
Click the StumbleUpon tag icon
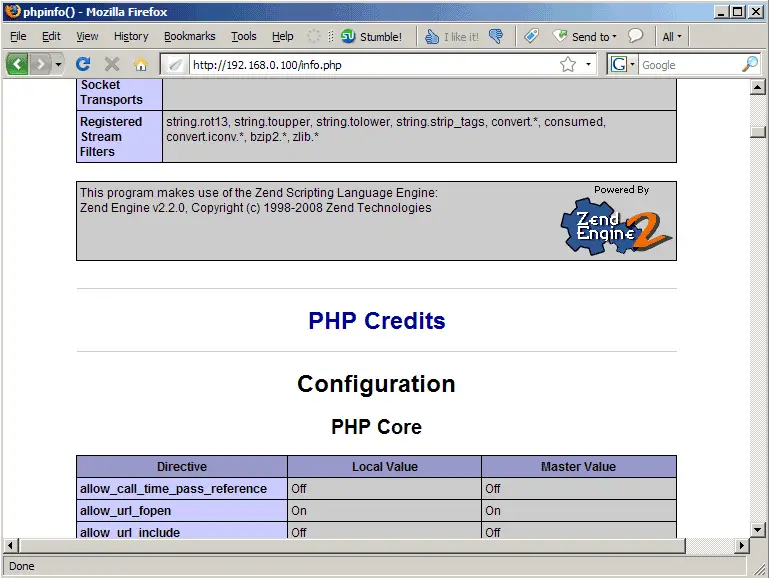tap(531, 36)
